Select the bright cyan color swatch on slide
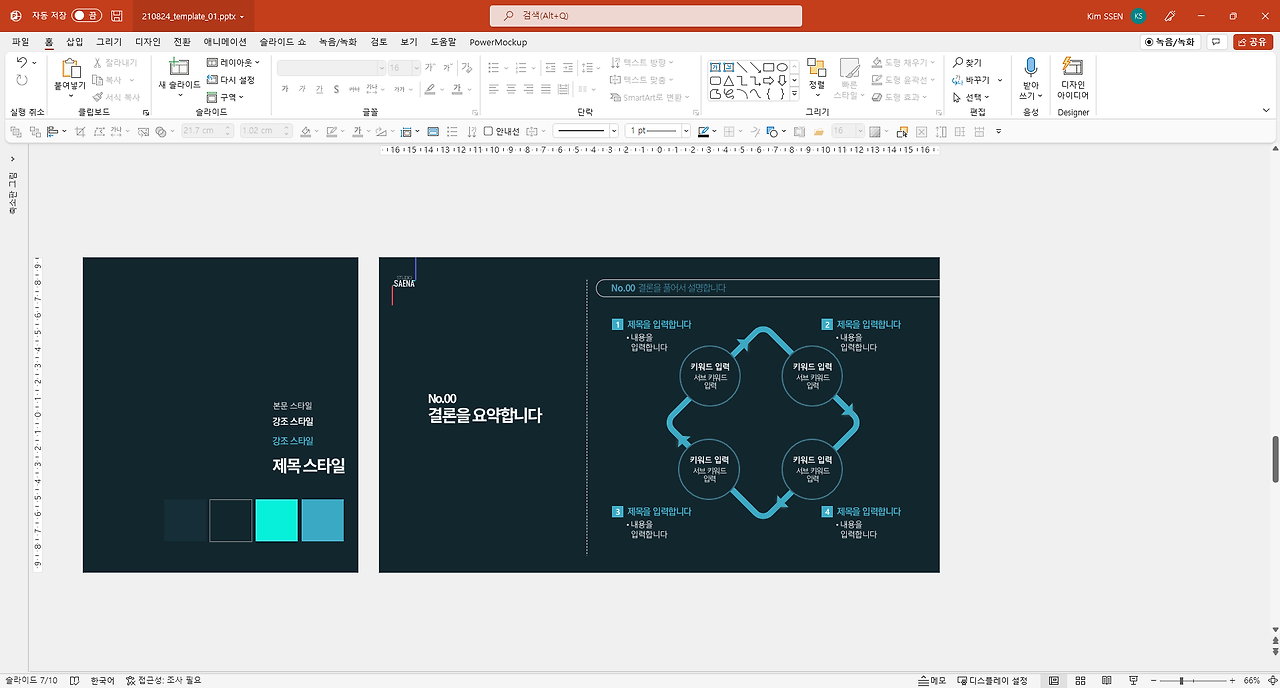Viewport: 1280px width, 688px height. [x=277, y=520]
